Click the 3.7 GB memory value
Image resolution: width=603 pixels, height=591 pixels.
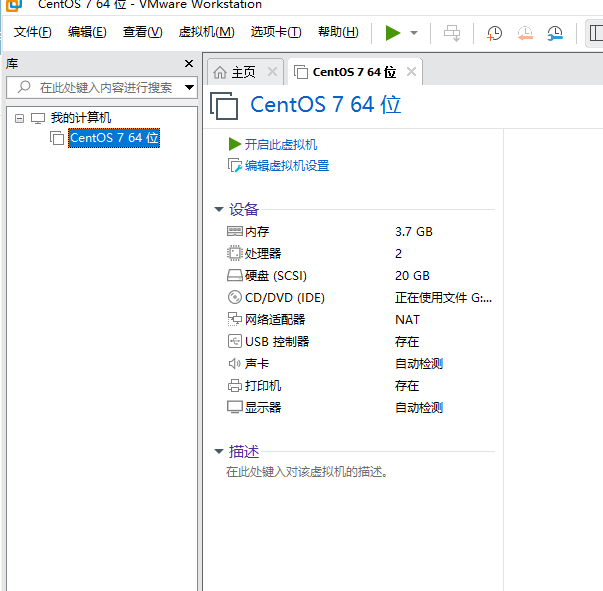(414, 231)
